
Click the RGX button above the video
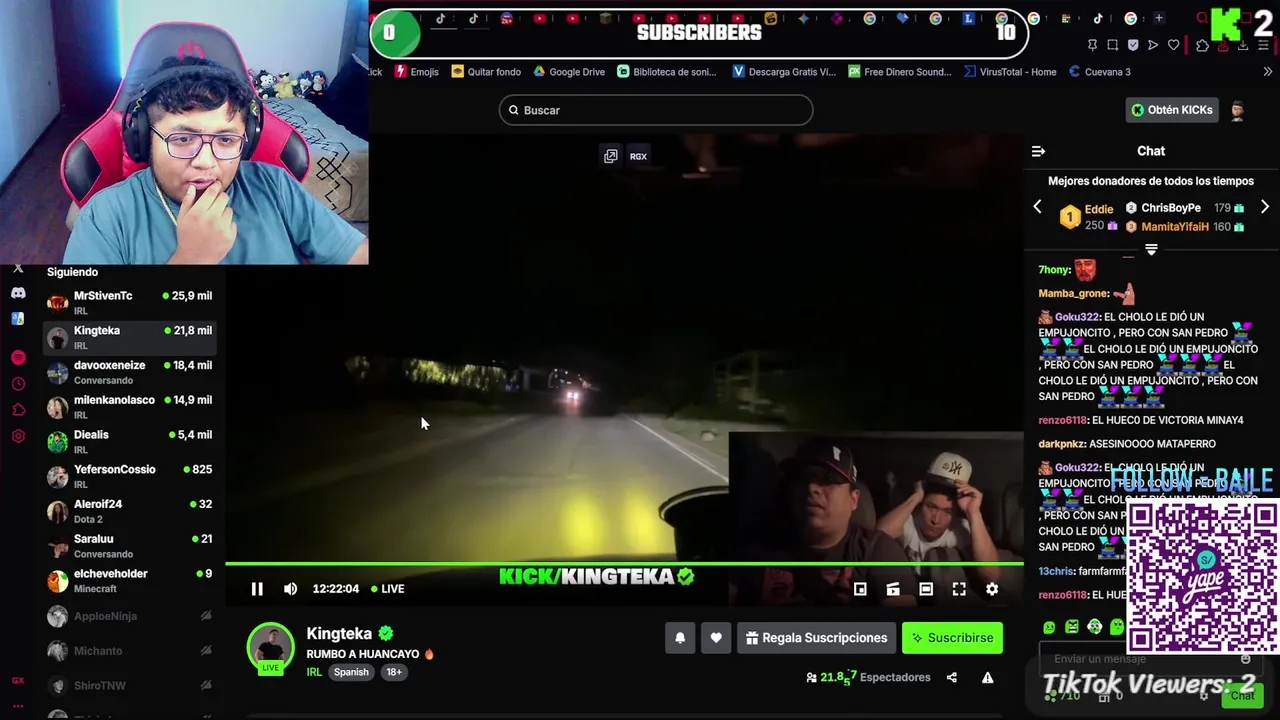coord(638,156)
